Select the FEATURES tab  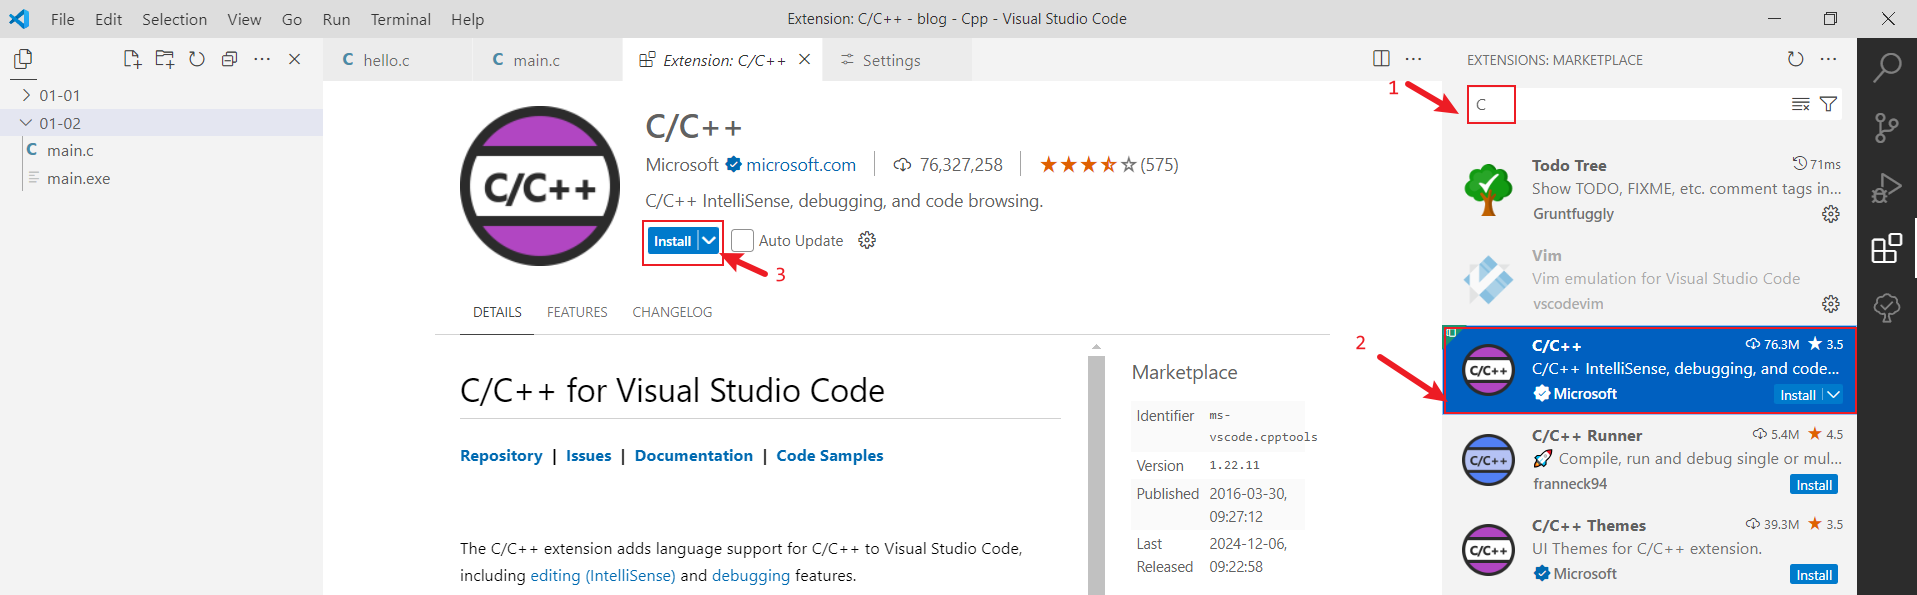click(x=577, y=312)
